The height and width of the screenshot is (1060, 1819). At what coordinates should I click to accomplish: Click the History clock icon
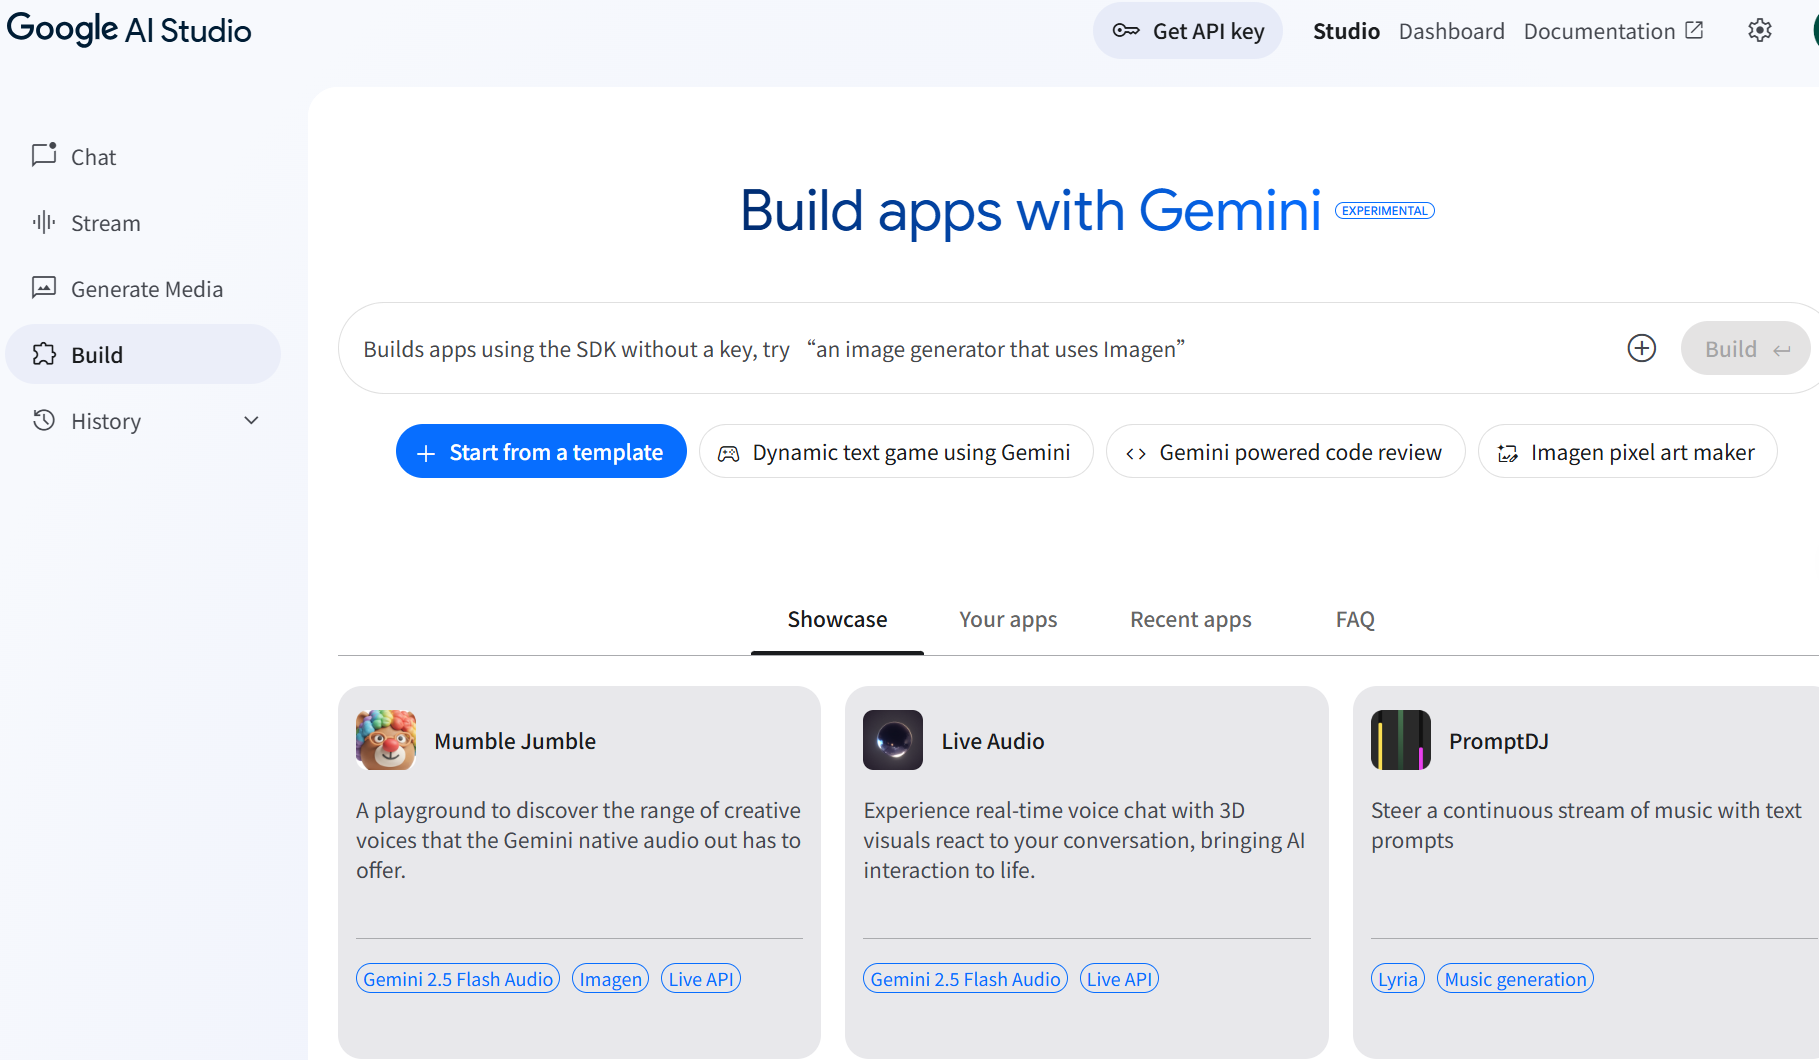tap(44, 420)
